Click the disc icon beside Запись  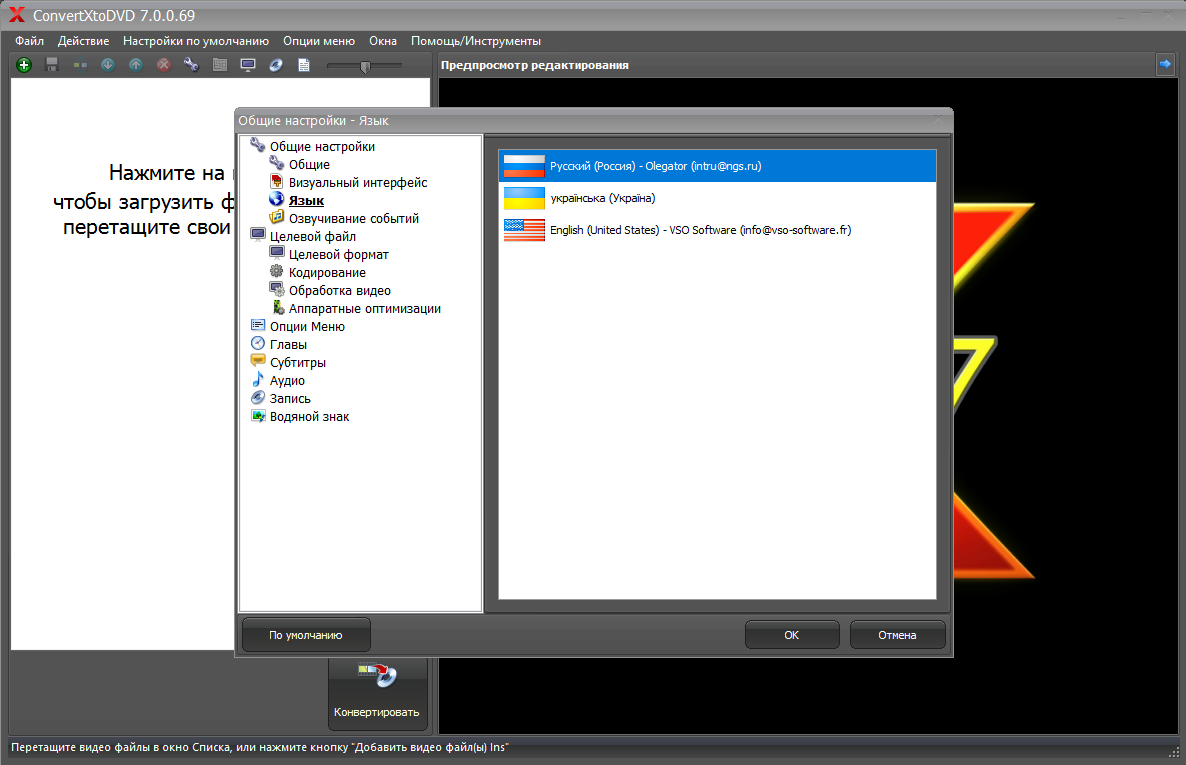click(x=258, y=397)
